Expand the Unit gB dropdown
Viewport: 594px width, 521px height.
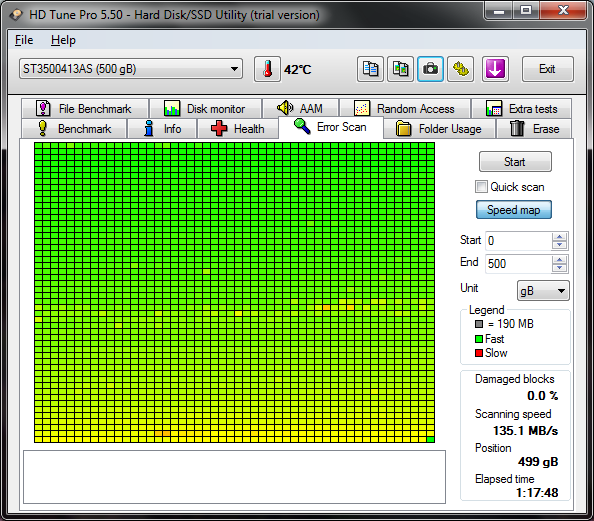point(543,291)
